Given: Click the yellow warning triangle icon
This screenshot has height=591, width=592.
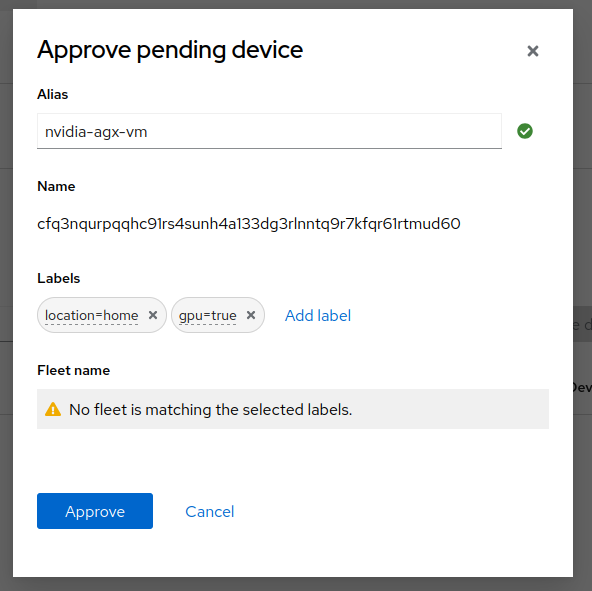Looking at the screenshot, I should [53, 409].
